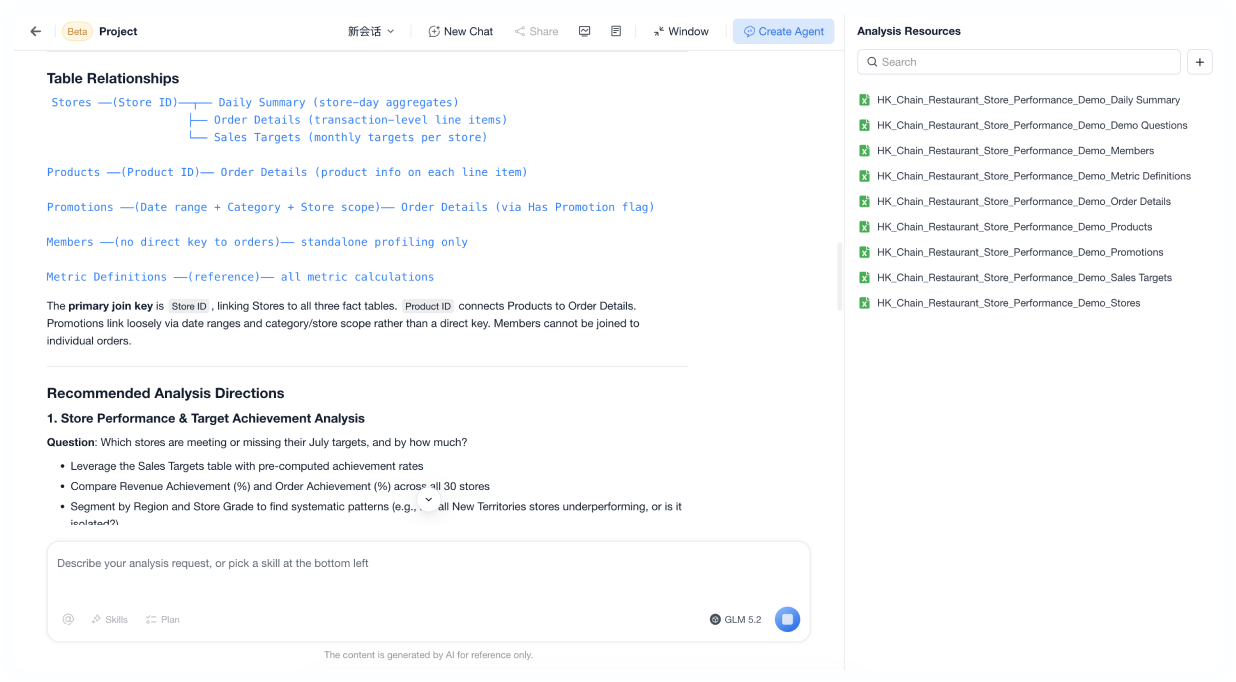Image resolution: width=1236 pixels, height=682 pixels.
Task: Click the Project title
Action: point(118,31)
